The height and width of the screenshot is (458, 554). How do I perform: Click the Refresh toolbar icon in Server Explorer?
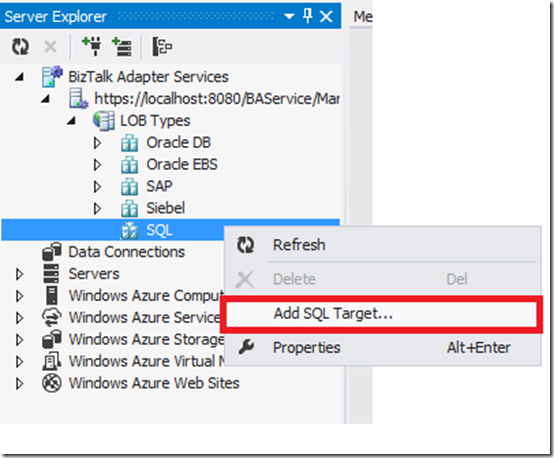20,46
